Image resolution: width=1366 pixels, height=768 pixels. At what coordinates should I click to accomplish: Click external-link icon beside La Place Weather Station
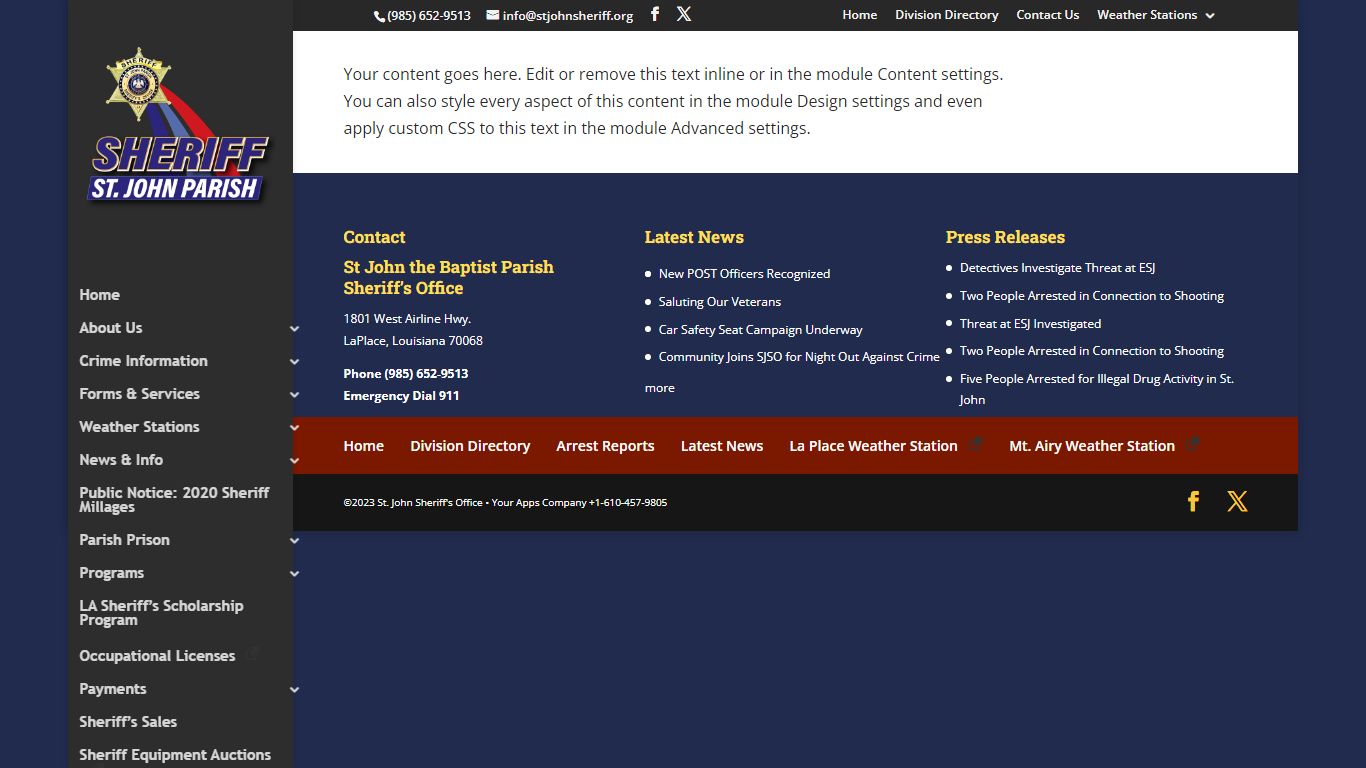click(976, 444)
